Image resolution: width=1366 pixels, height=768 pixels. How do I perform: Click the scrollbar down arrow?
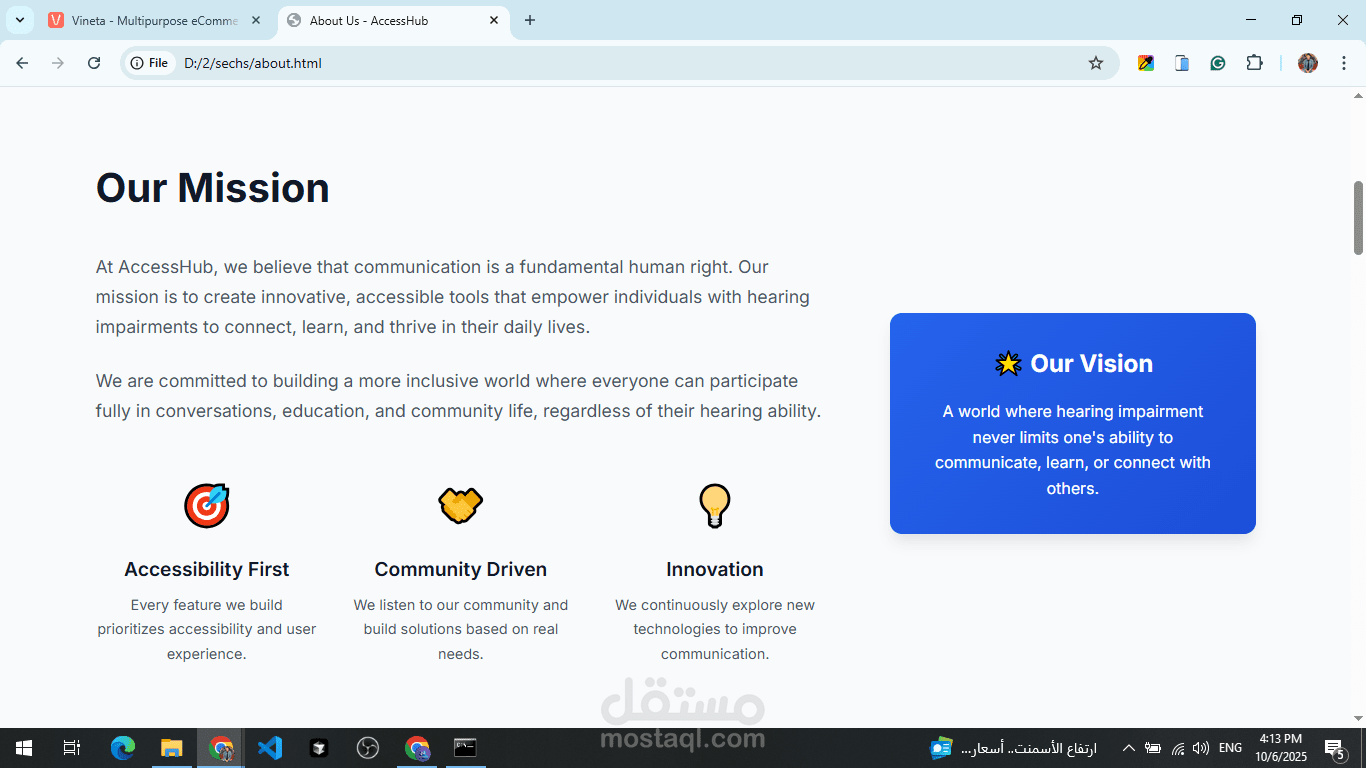1358,719
